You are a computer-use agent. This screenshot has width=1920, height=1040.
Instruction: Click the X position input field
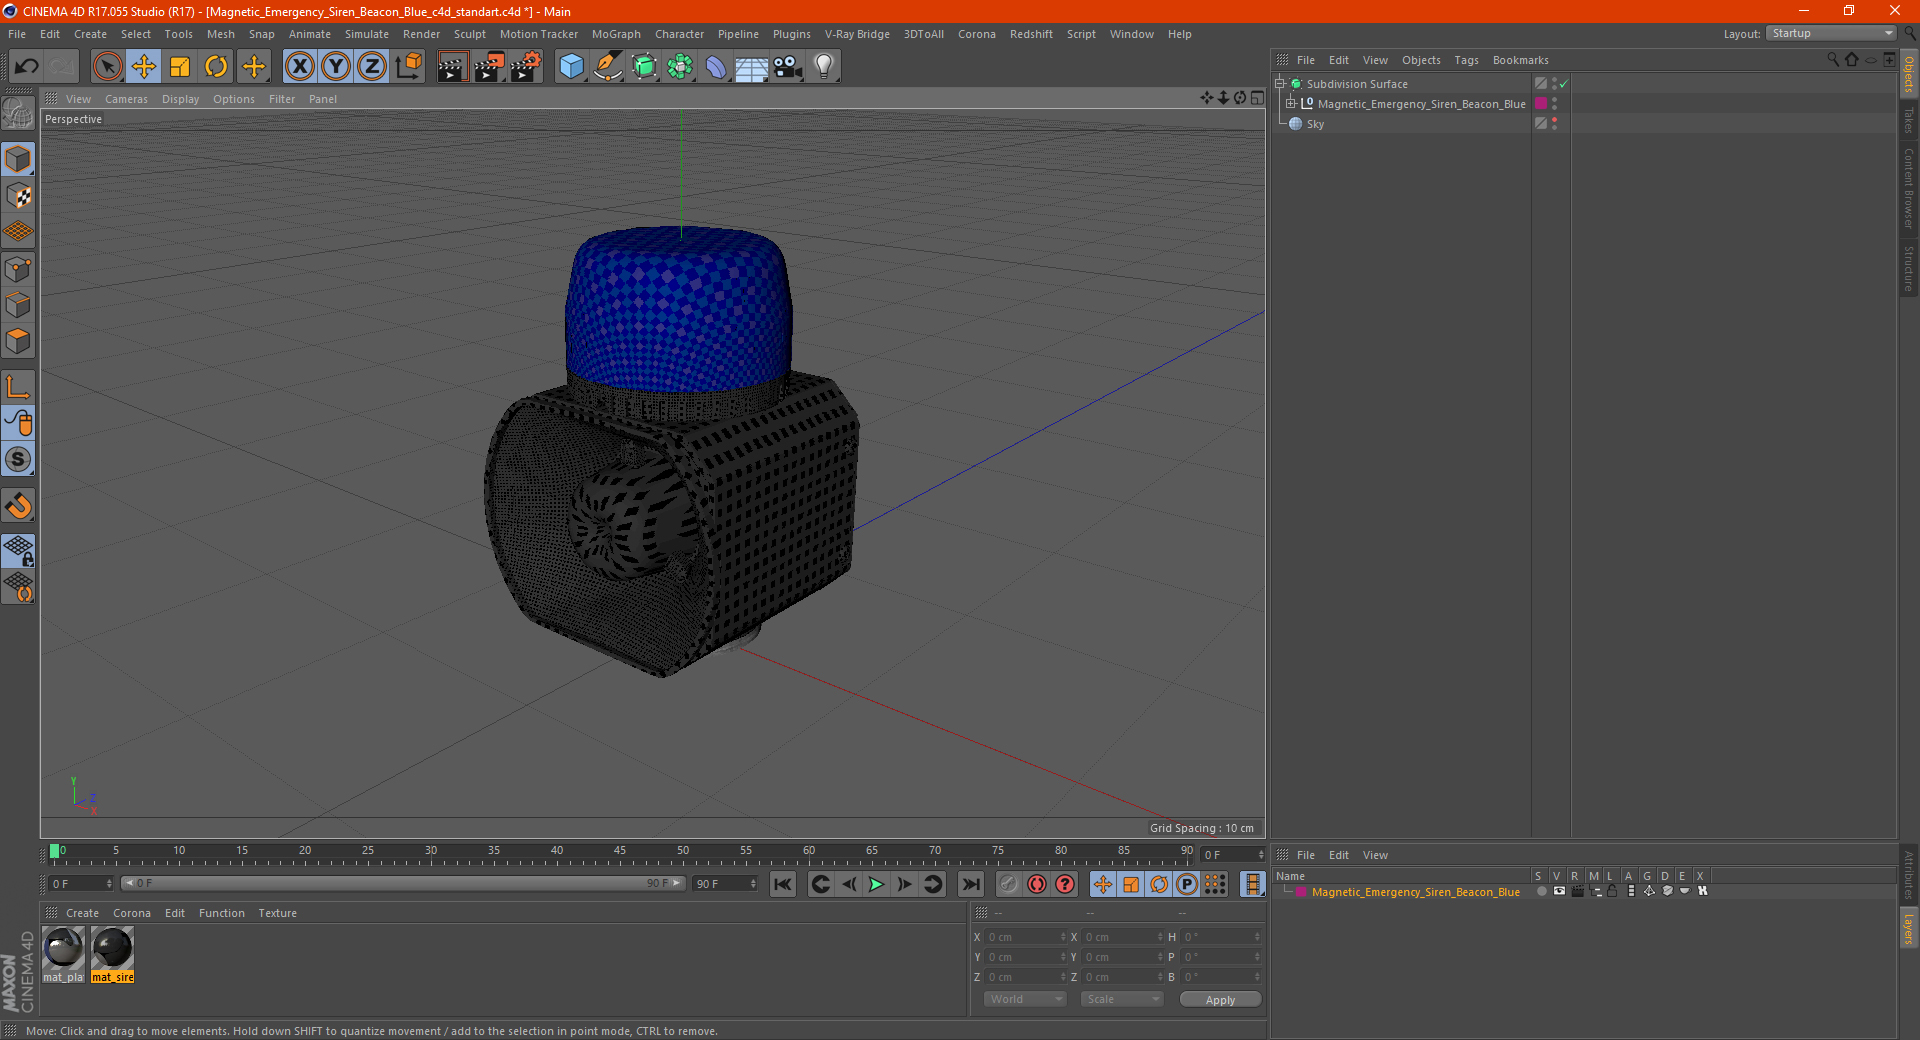pyautogui.click(x=1027, y=937)
